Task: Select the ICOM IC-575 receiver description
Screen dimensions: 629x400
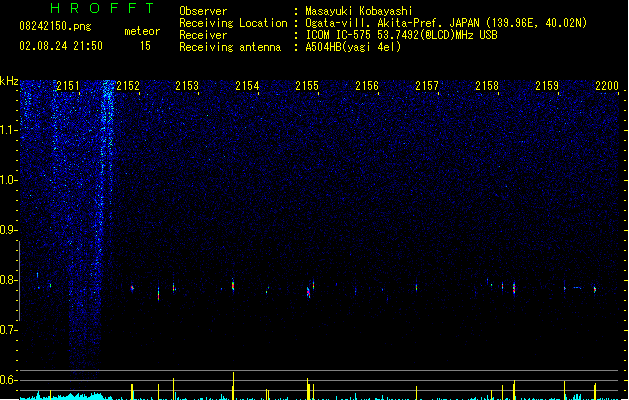Action: click(401, 35)
